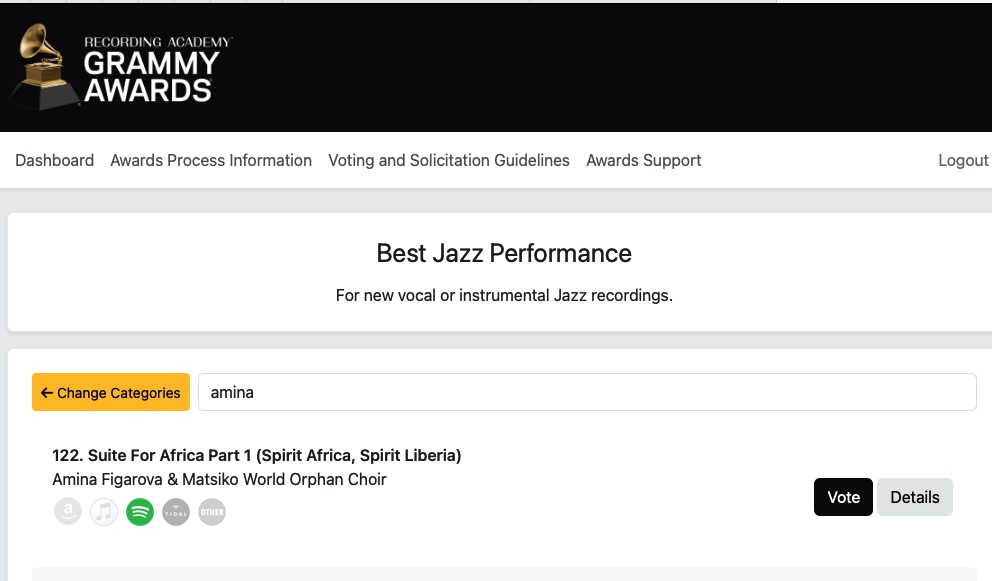Screen dimensions: 992x581
Task: Click the Best Jazz Performance heading
Action: [504, 253]
